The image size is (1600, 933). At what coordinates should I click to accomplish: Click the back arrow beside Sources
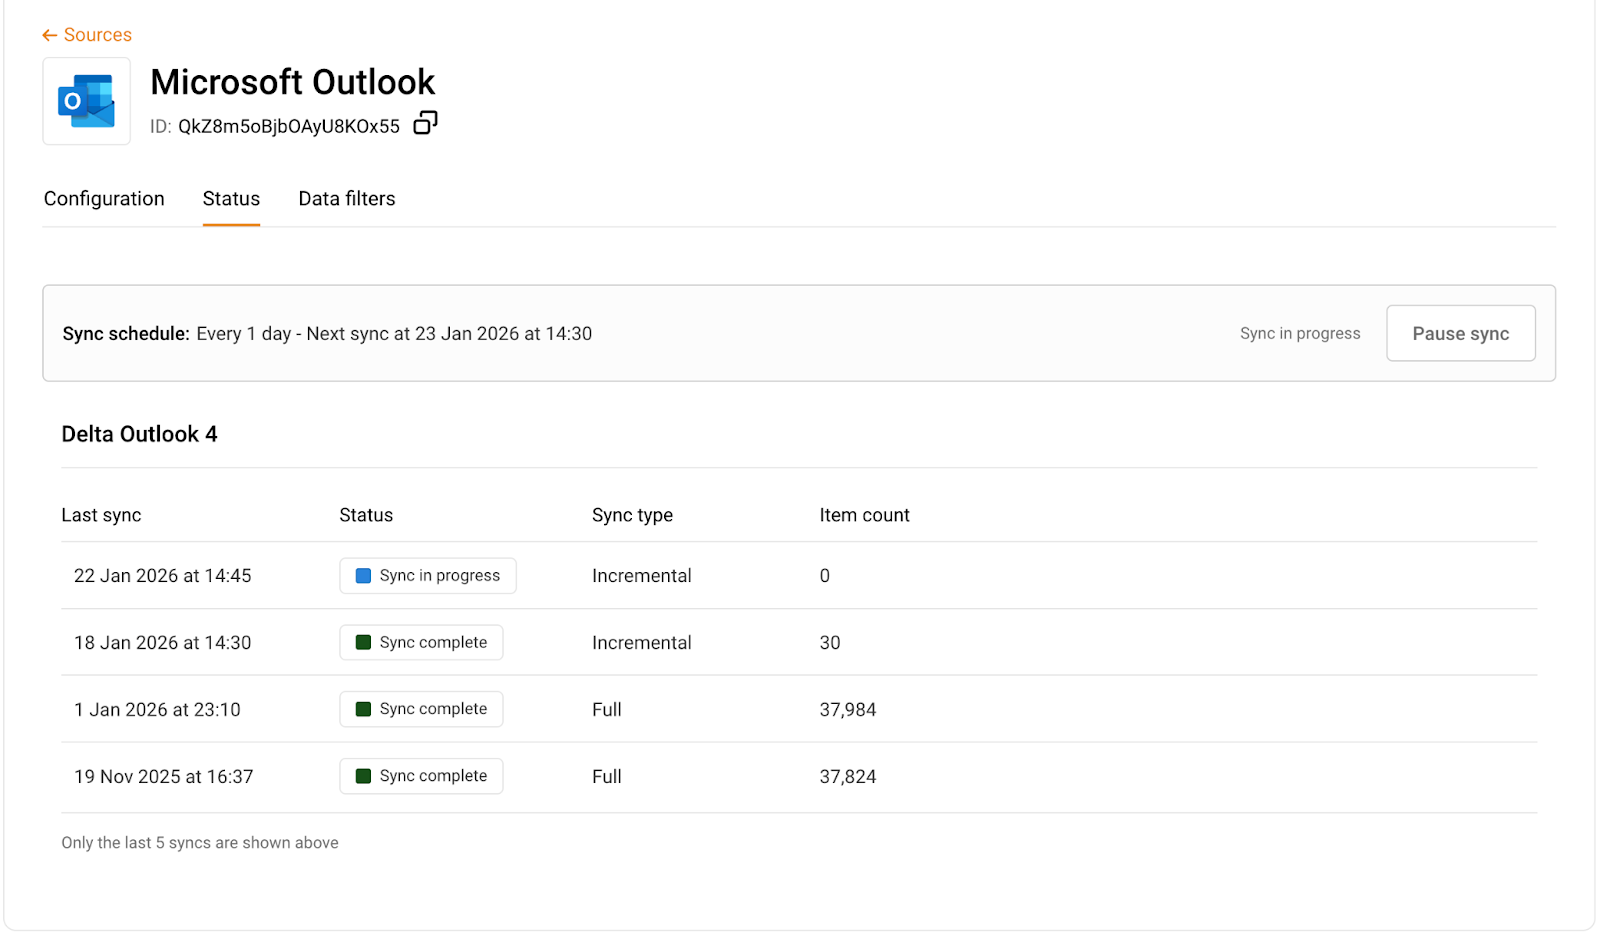click(x=49, y=35)
